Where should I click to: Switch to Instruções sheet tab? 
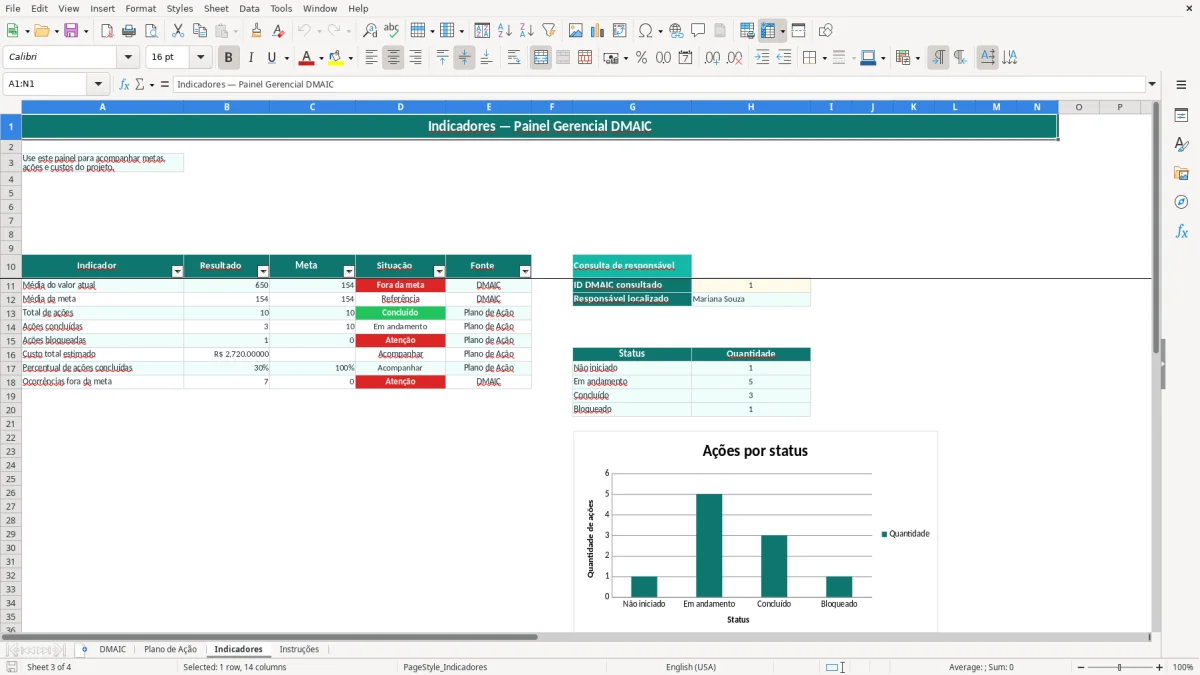299,650
